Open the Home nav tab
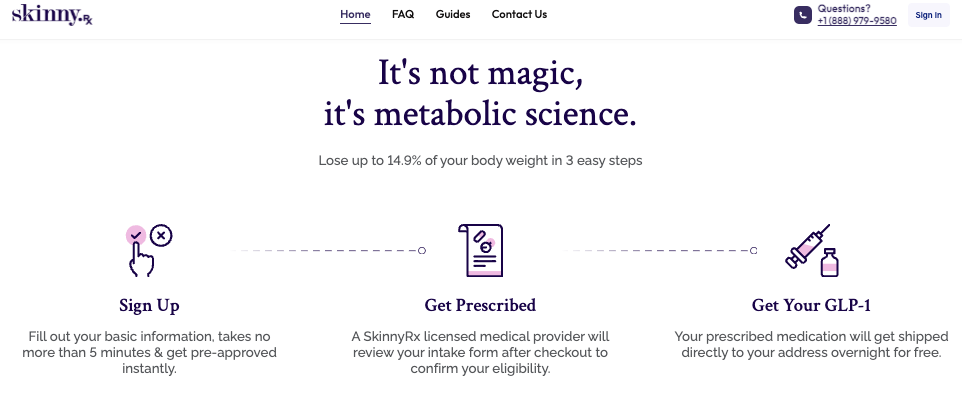Screen dimensions: 962x397 [355, 14]
